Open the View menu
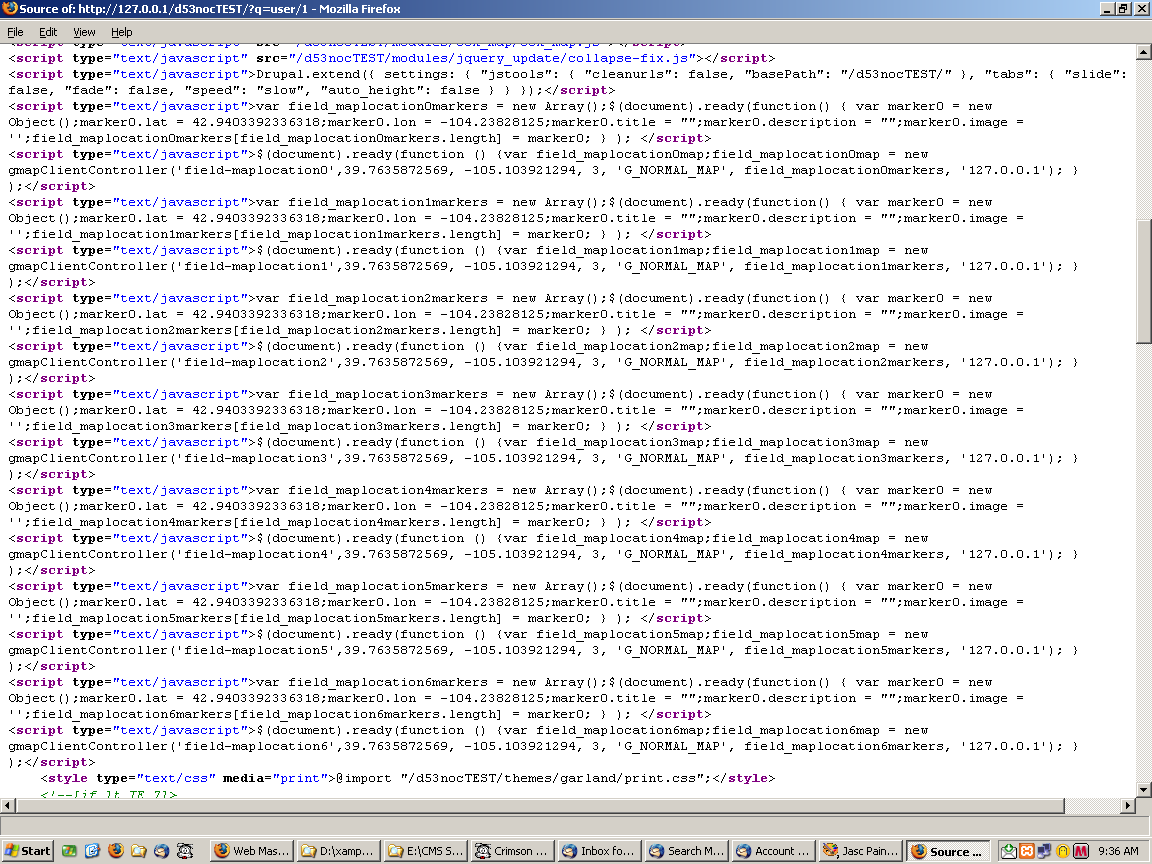This screenshot has height=864, width=1152. tap(84, 32)
